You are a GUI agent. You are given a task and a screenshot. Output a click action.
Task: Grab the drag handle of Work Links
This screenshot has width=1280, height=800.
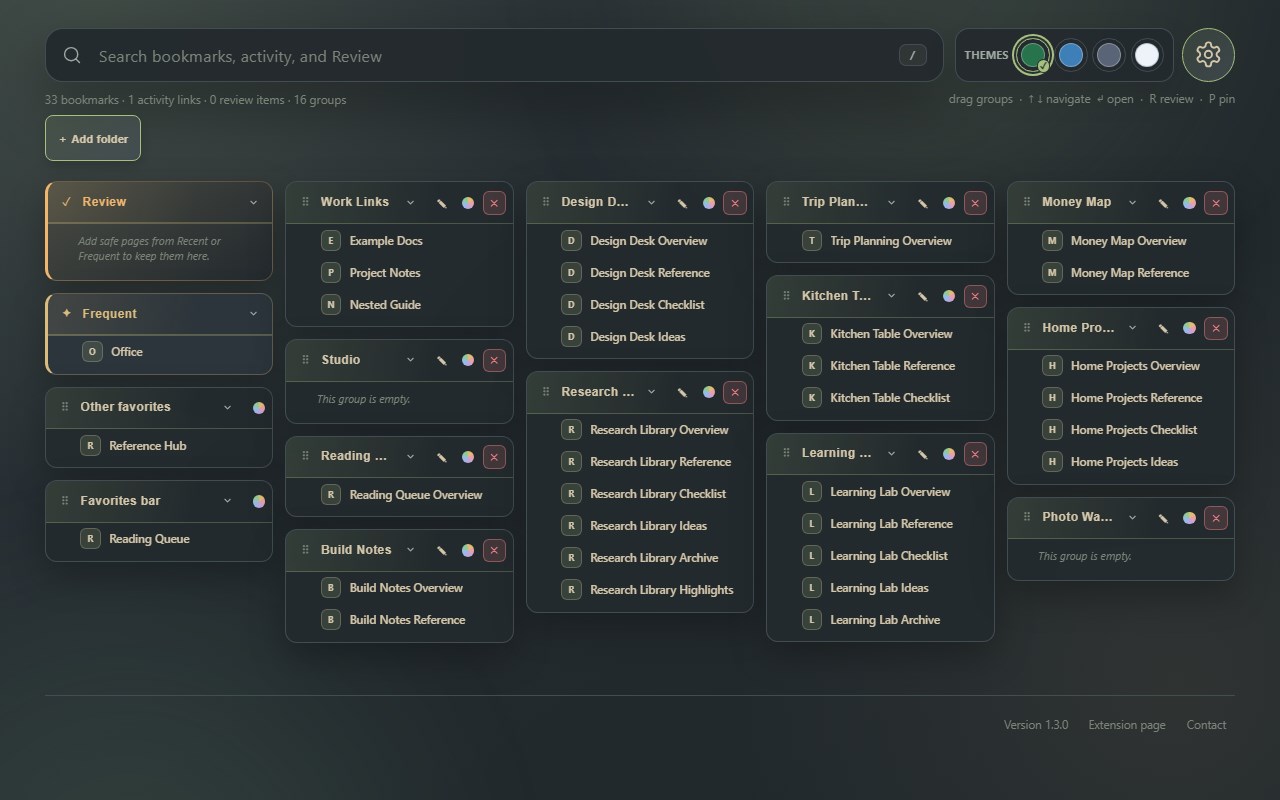coord(305,202)
